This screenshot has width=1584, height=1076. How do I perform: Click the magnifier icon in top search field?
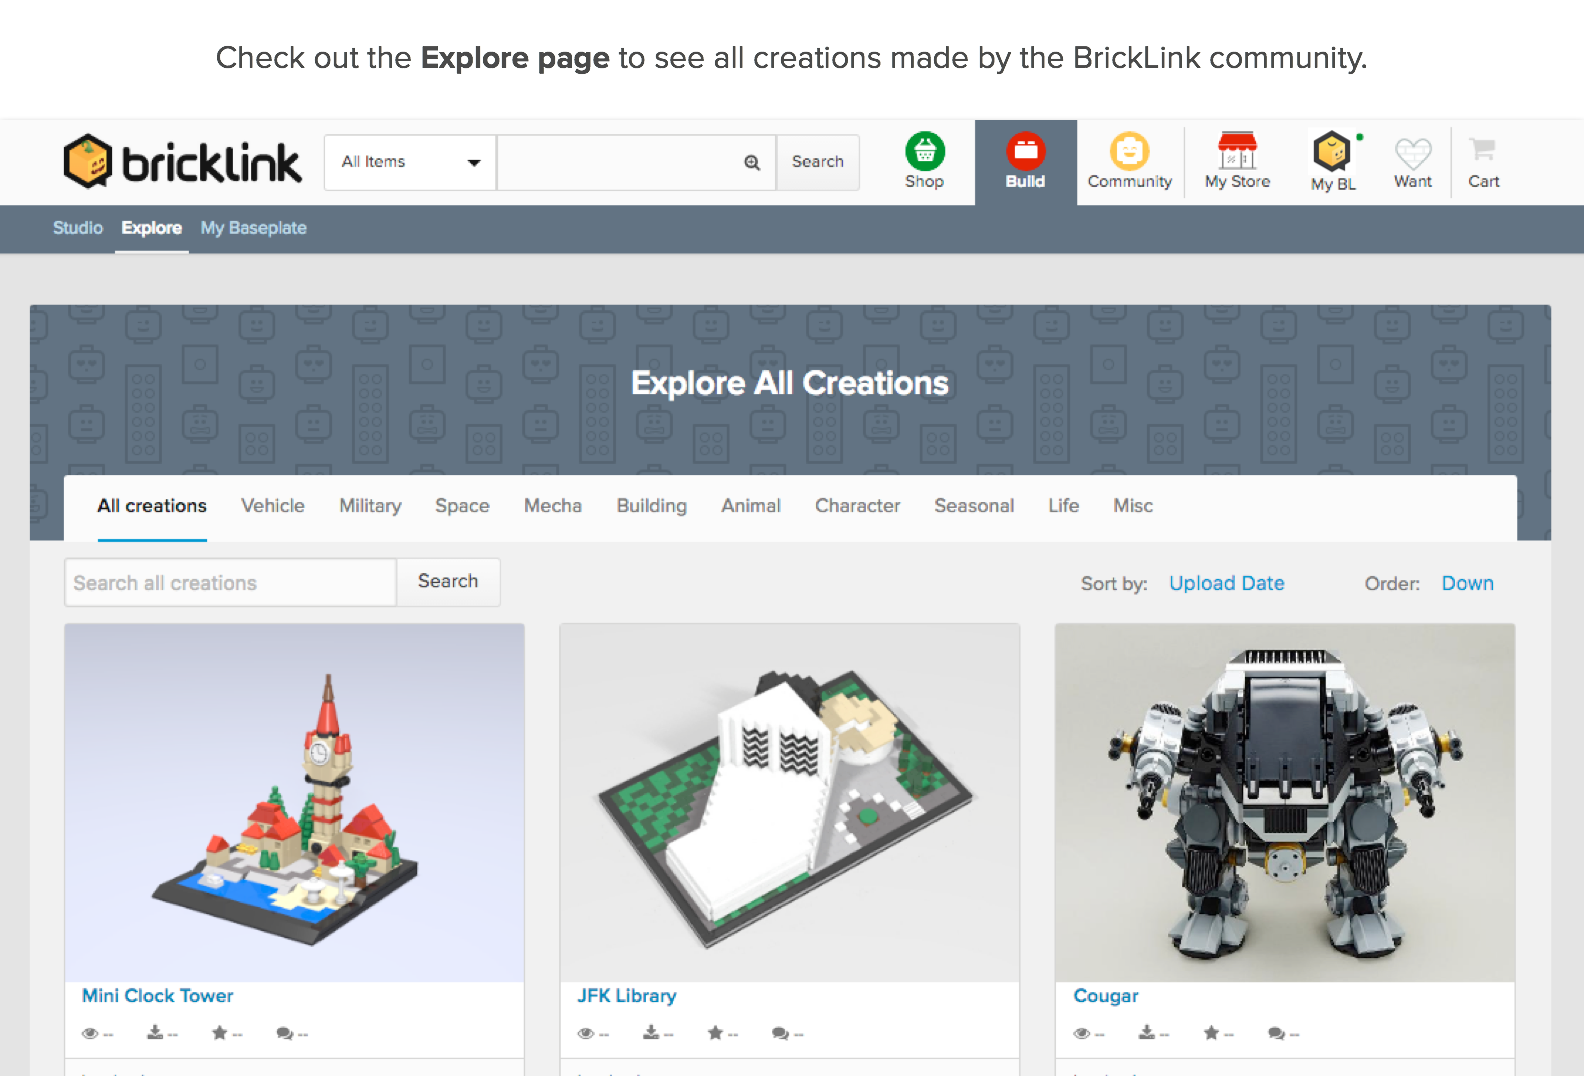752,162
